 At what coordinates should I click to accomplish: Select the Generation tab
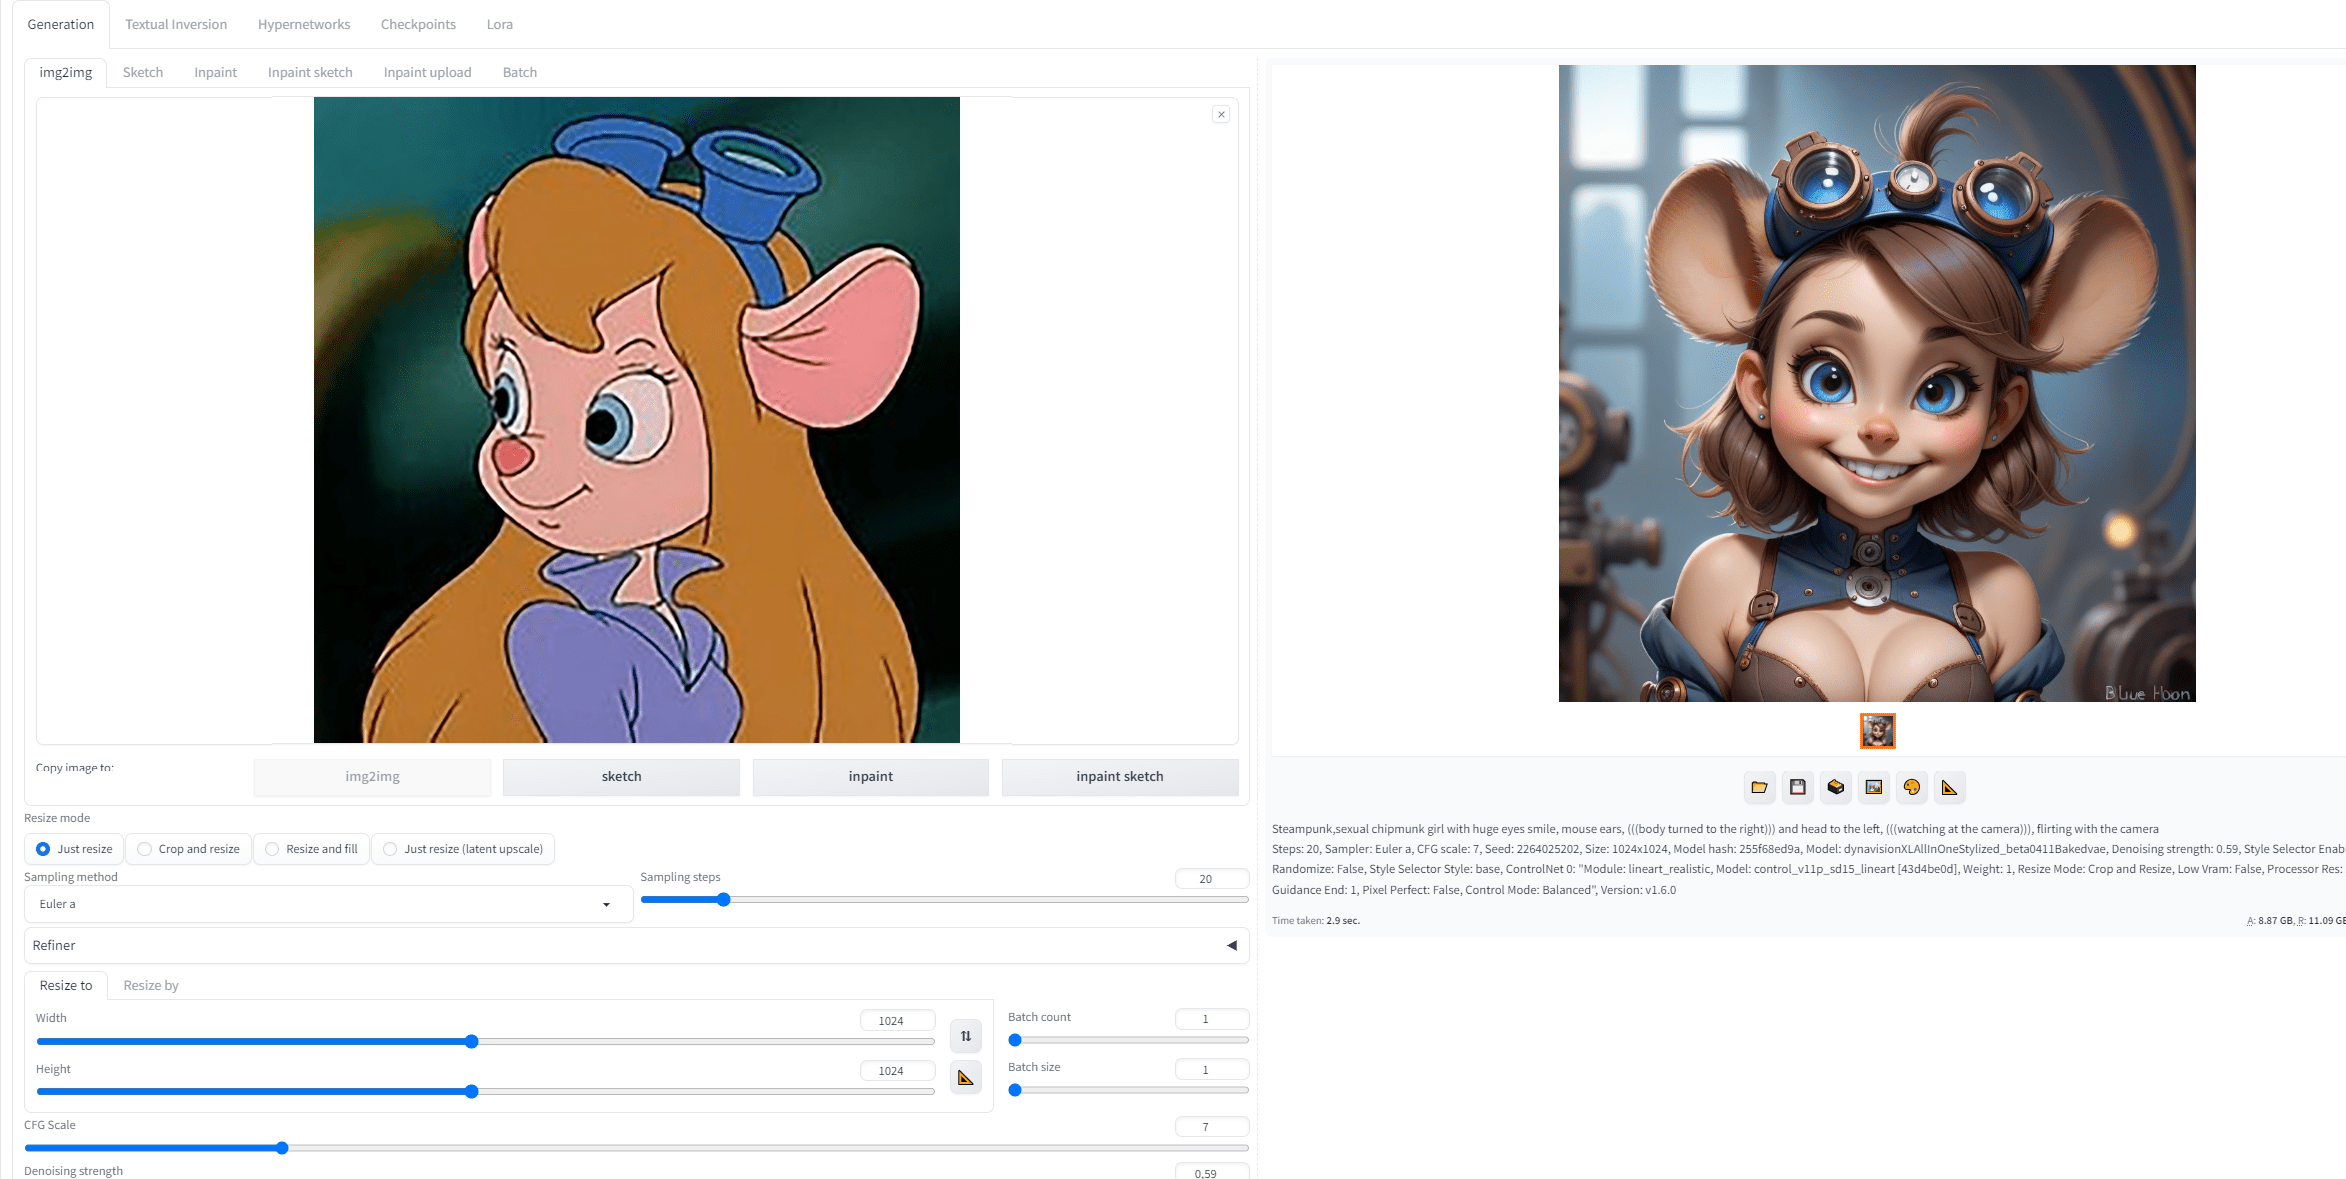(61, 24)
